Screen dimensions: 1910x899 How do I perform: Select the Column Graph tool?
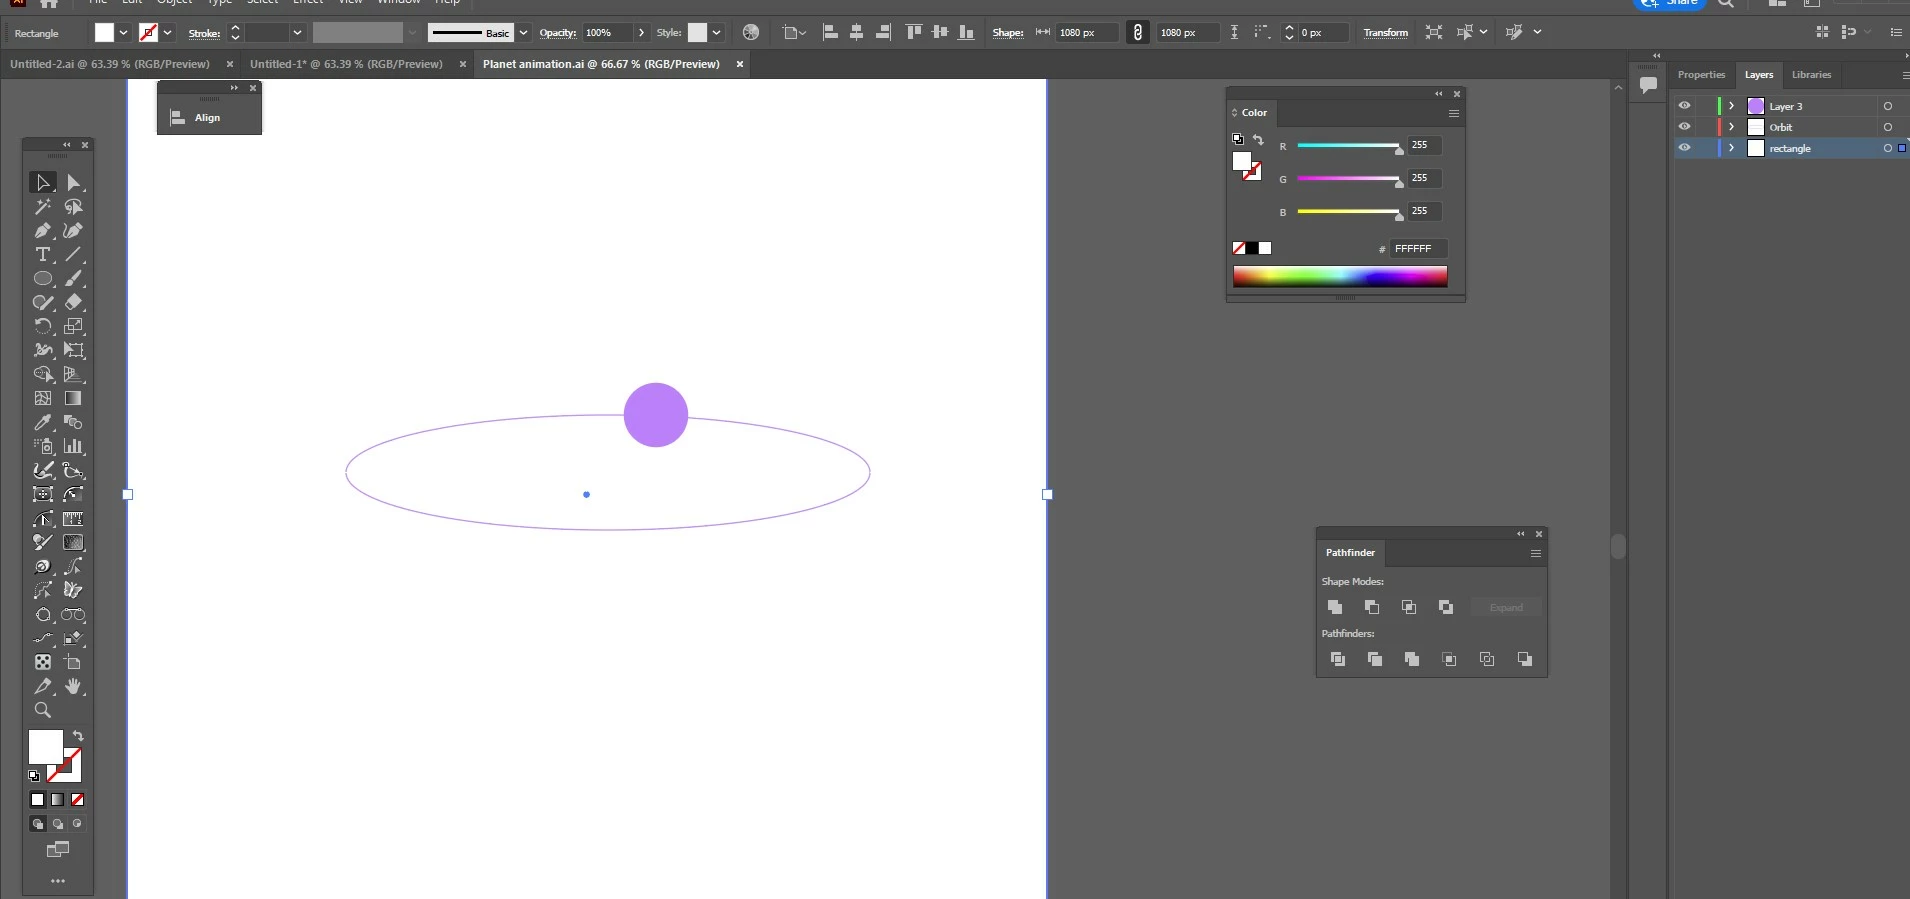pos(73,447)
